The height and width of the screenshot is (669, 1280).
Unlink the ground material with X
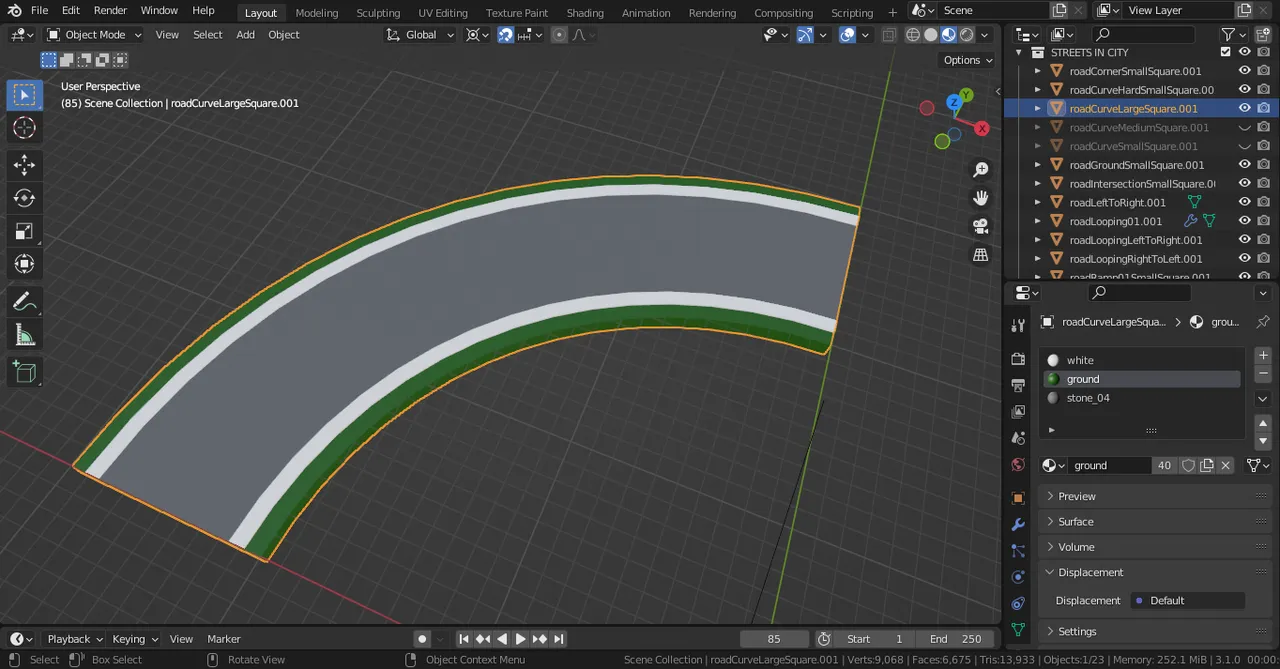(1226, 465)
